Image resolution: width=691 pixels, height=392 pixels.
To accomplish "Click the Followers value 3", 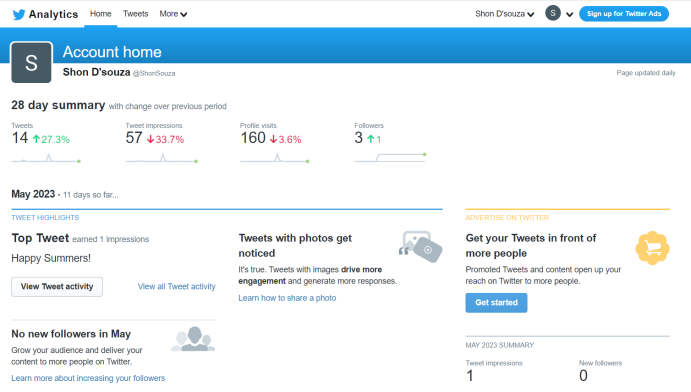I will point(358,138).
